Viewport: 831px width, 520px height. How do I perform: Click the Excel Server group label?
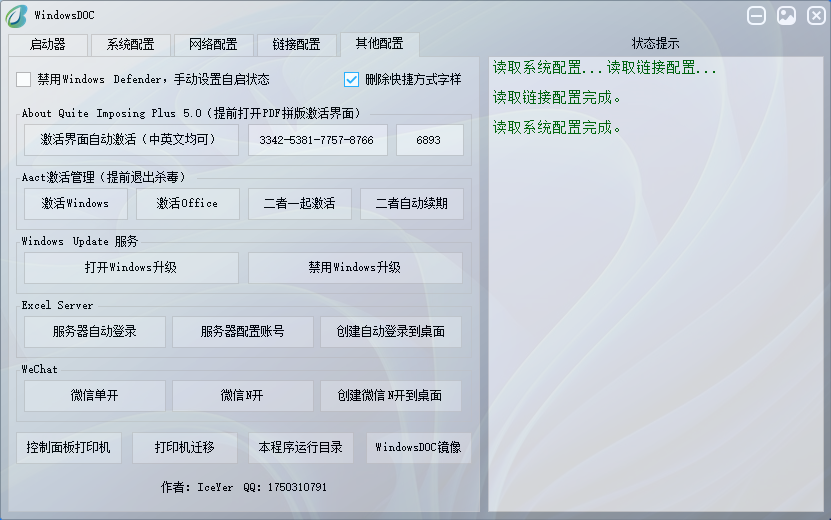(x=57, y=305)
